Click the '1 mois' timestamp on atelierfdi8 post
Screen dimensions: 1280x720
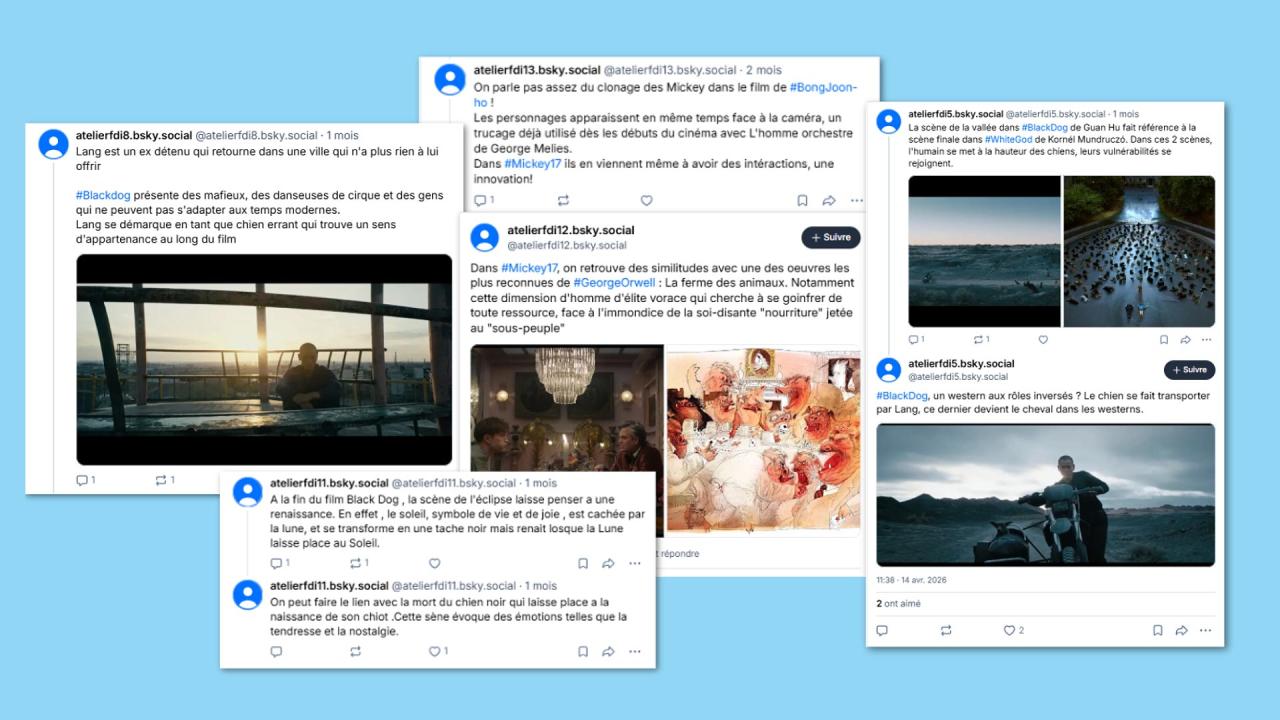click(342, 135)
